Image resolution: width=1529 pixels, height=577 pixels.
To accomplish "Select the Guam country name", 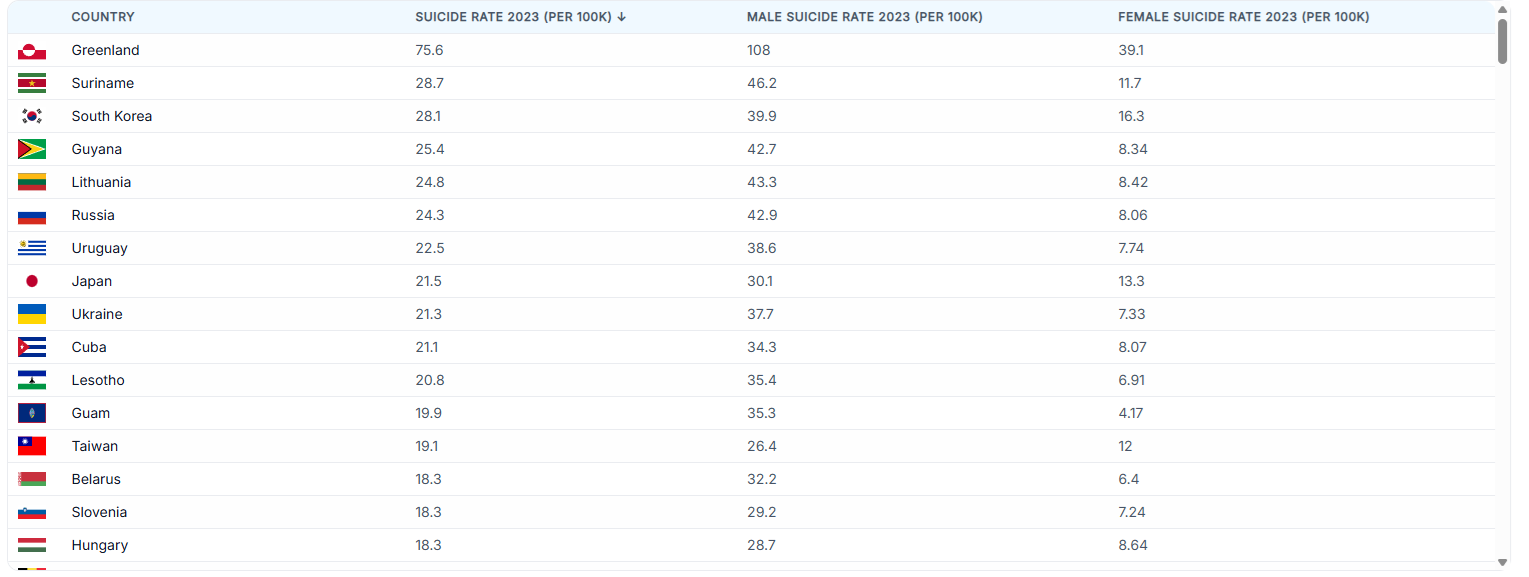I will (91, 413).
